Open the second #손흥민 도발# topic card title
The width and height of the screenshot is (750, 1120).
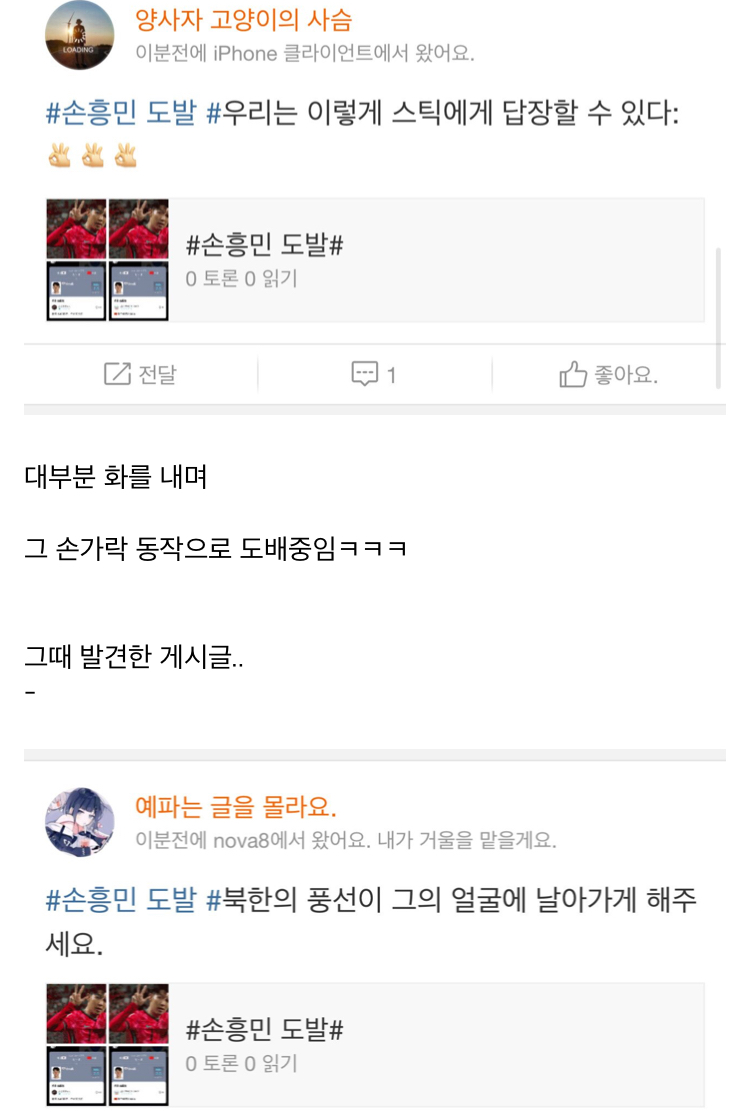[x=264, y=1029]
